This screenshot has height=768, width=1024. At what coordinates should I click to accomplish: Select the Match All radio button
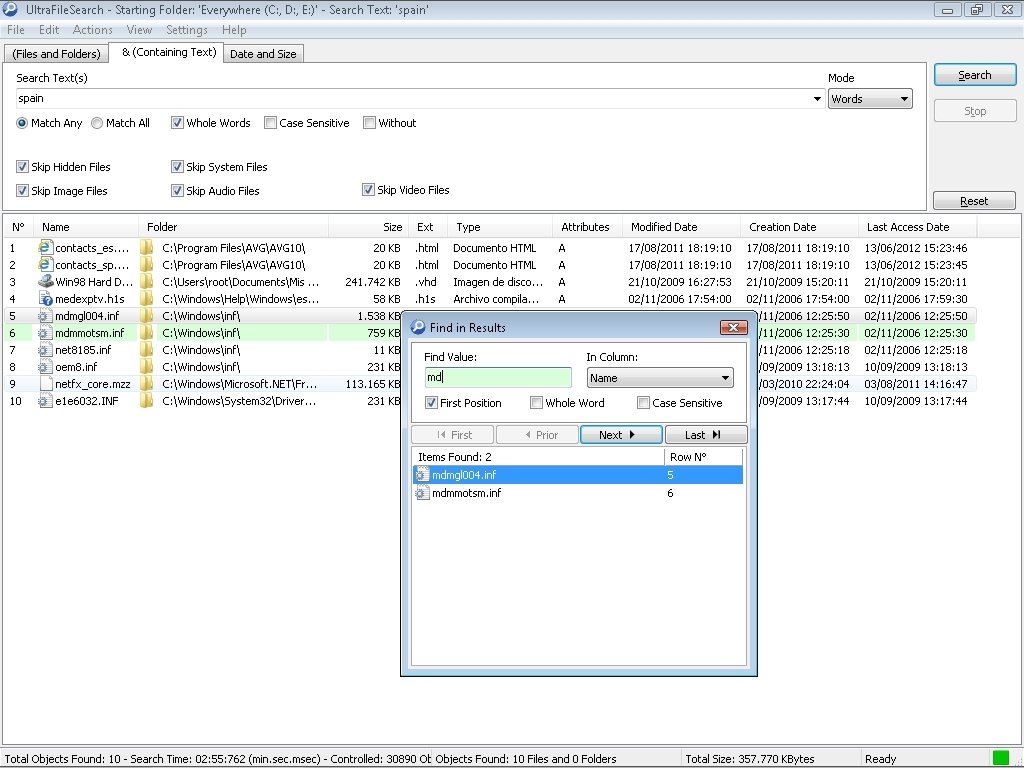click(97, 123)
